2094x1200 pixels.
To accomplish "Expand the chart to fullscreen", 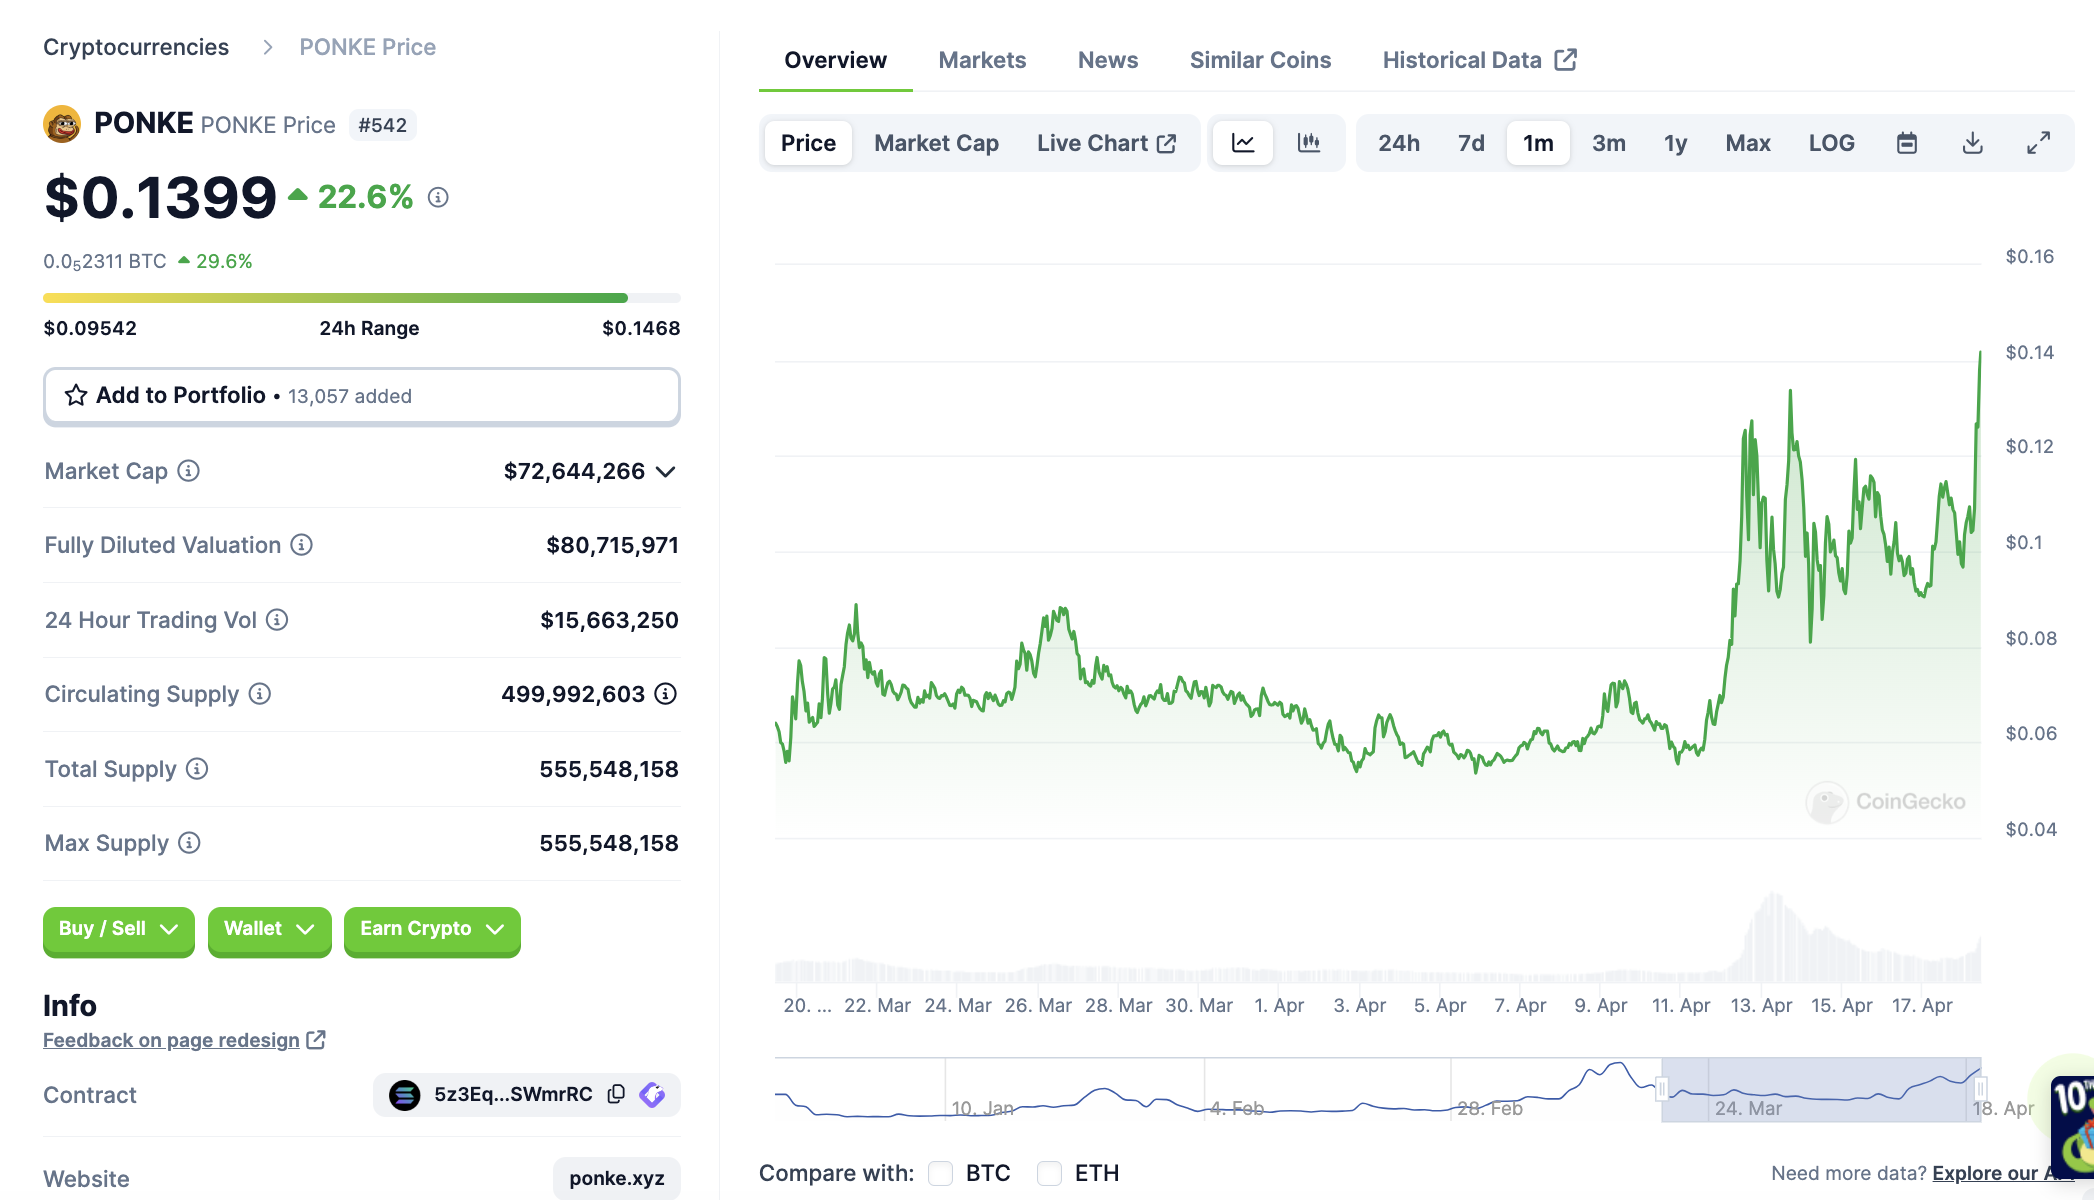I will [x=2038, y=143].
